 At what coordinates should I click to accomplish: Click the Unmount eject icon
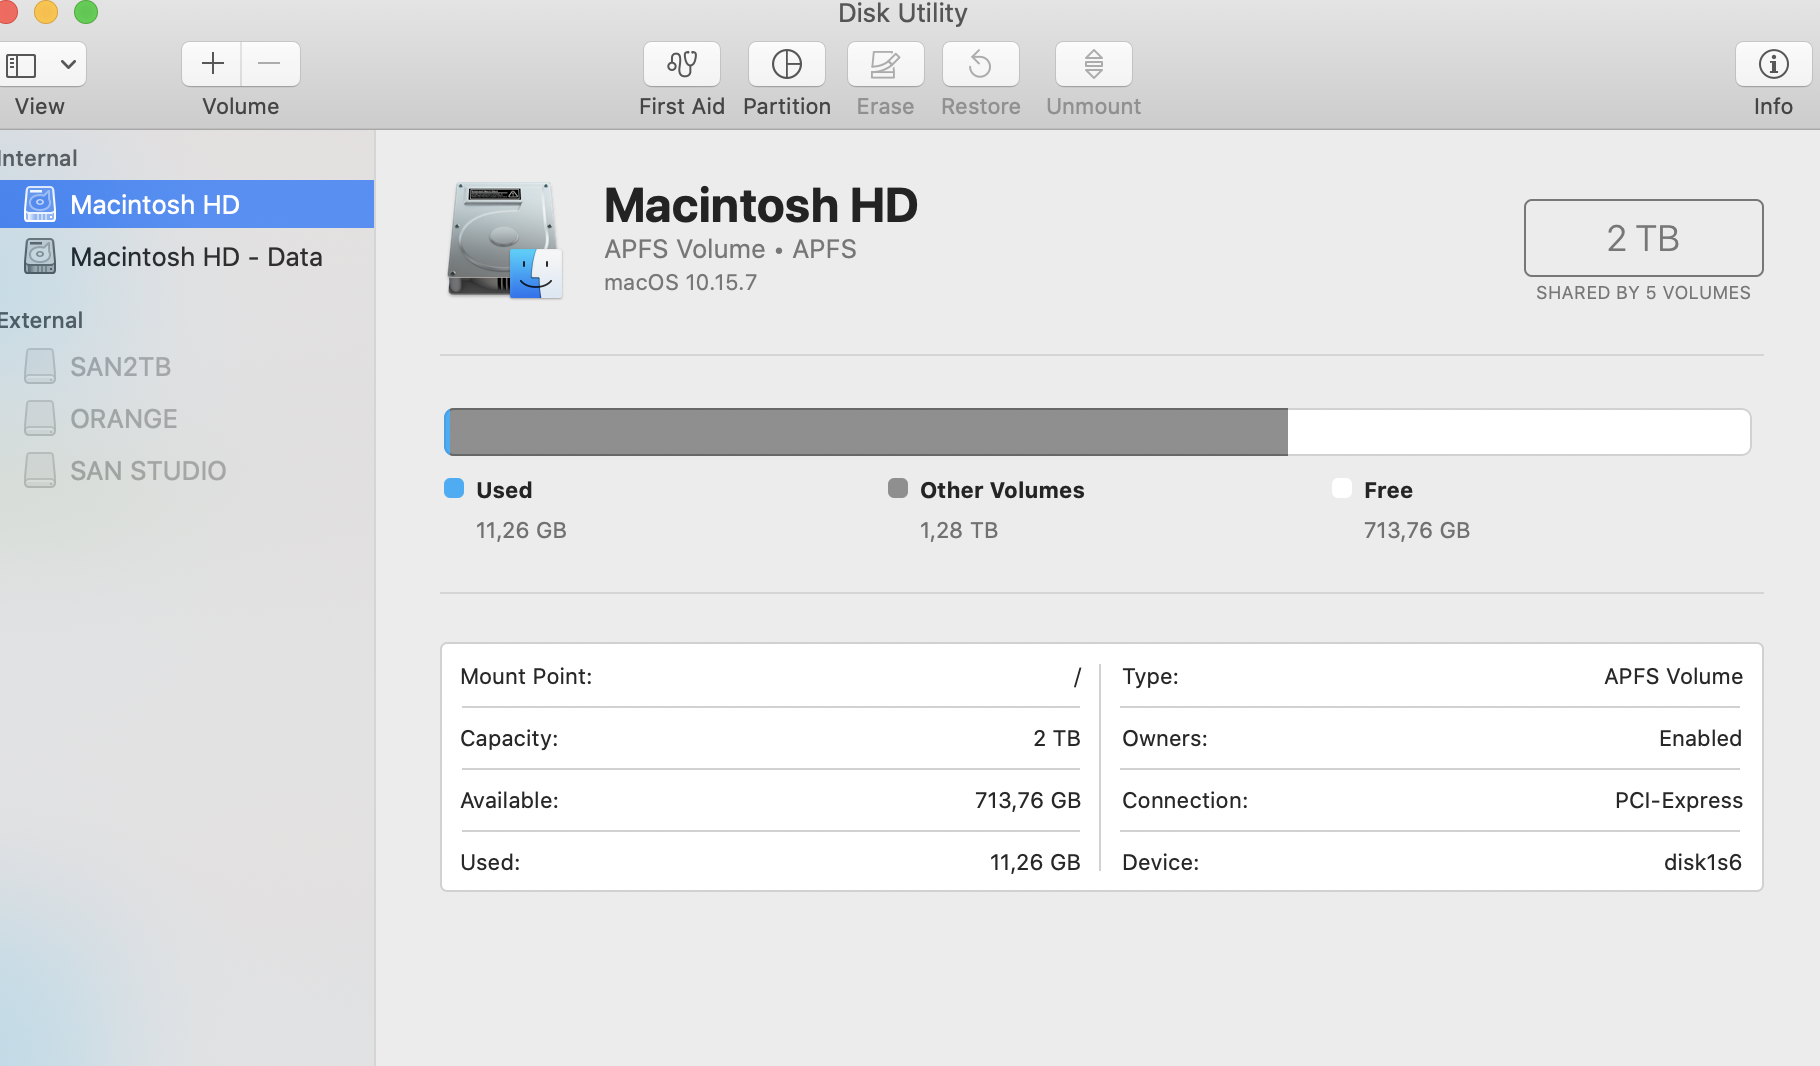point(1093,64)
